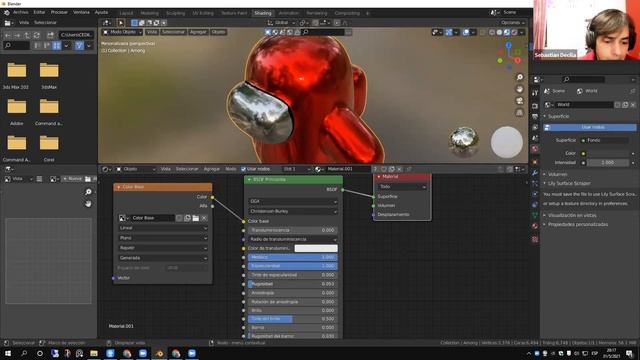Image resolution: width=640 pixels, height=360 pixels.
Task: Go back in the file browser
Action: coord(8,35)
